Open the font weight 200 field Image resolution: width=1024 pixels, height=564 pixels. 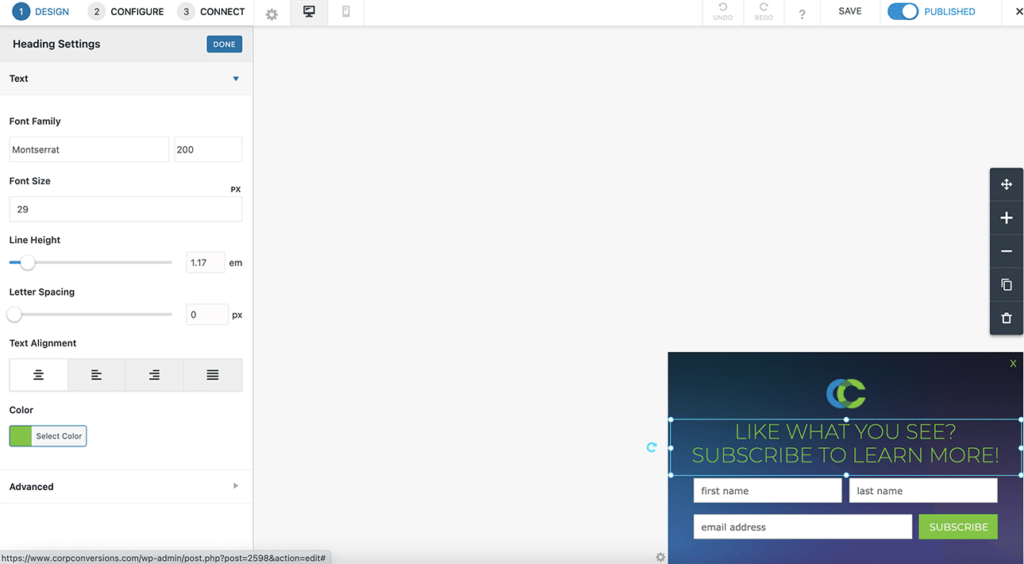(208, 149)
